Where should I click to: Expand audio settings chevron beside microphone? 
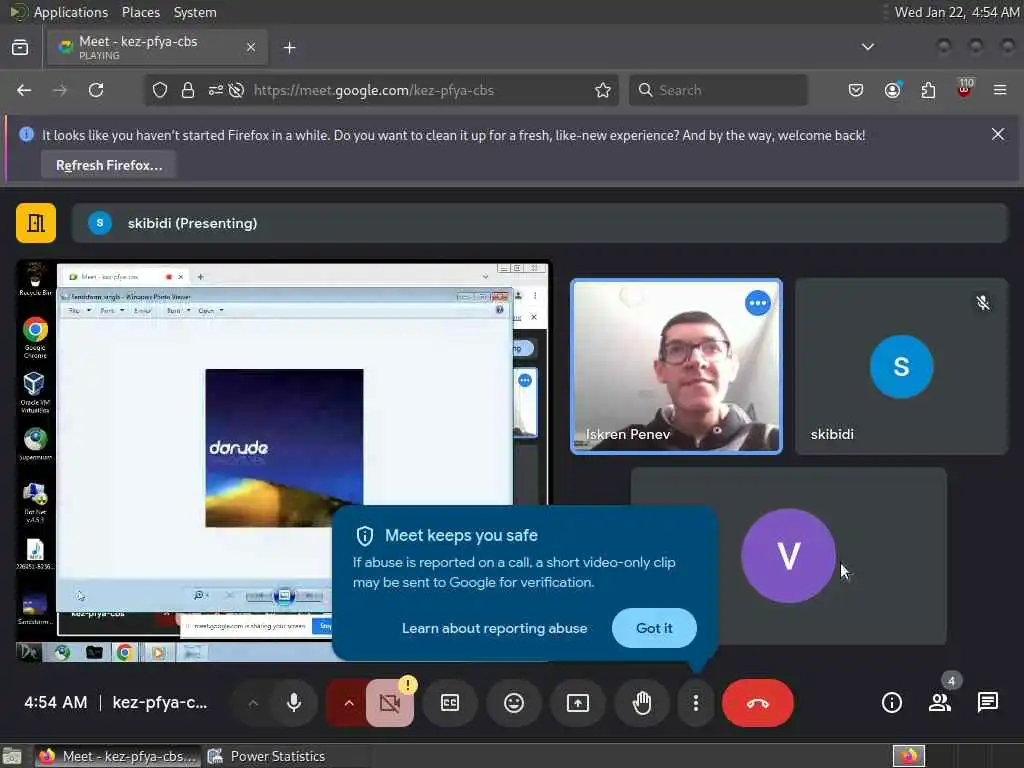253,703
